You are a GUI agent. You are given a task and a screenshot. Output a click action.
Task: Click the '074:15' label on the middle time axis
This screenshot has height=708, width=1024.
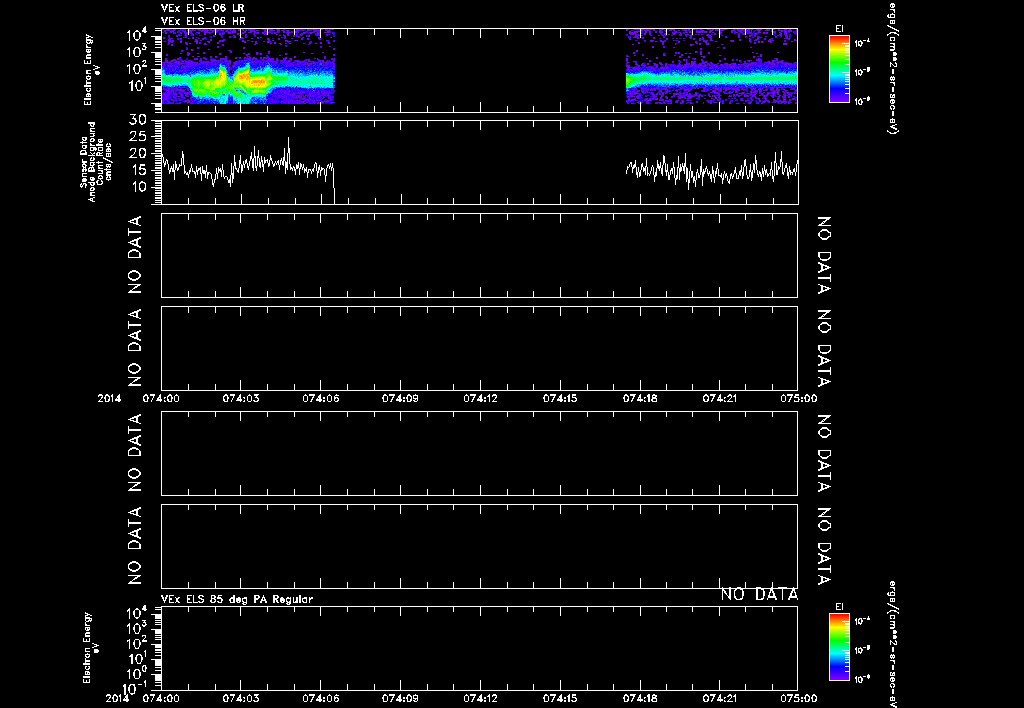pos(560,398)
